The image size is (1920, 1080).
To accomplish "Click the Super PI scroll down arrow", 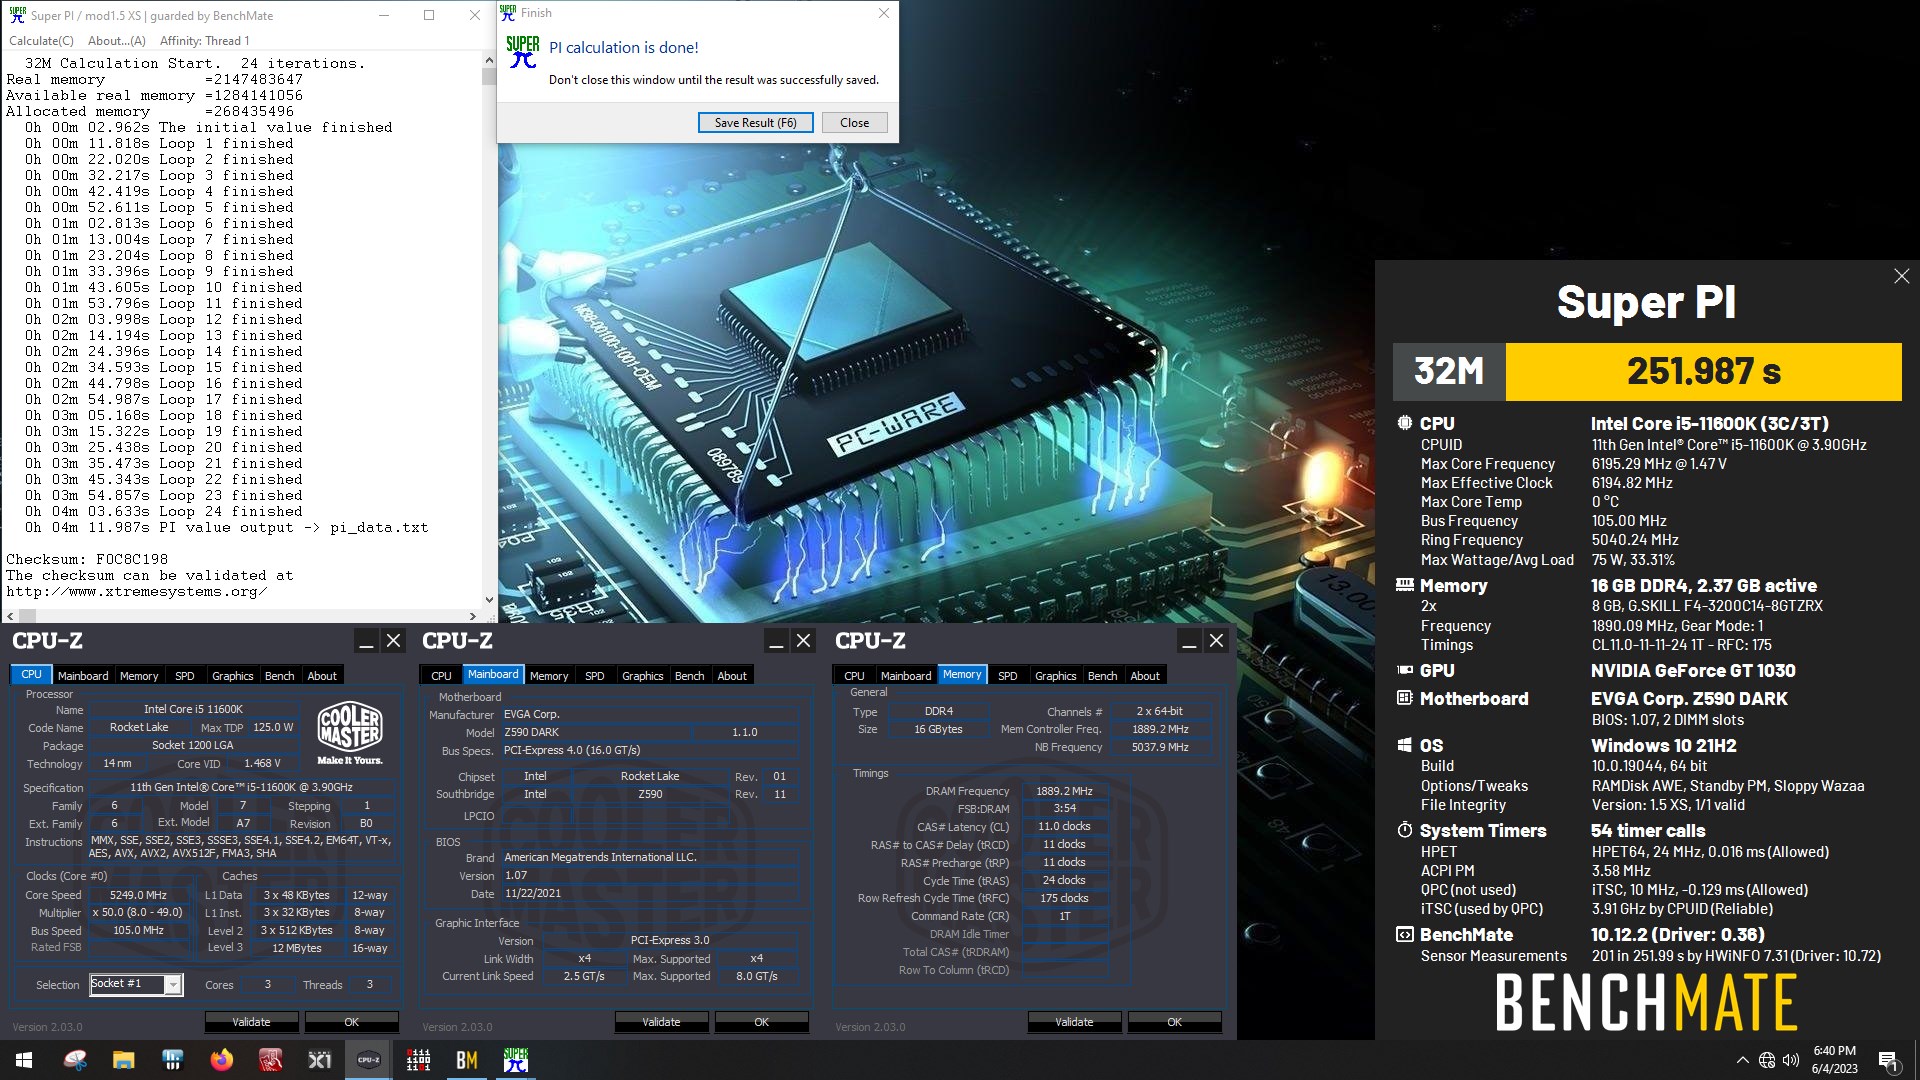I will [x=489, y=600].
